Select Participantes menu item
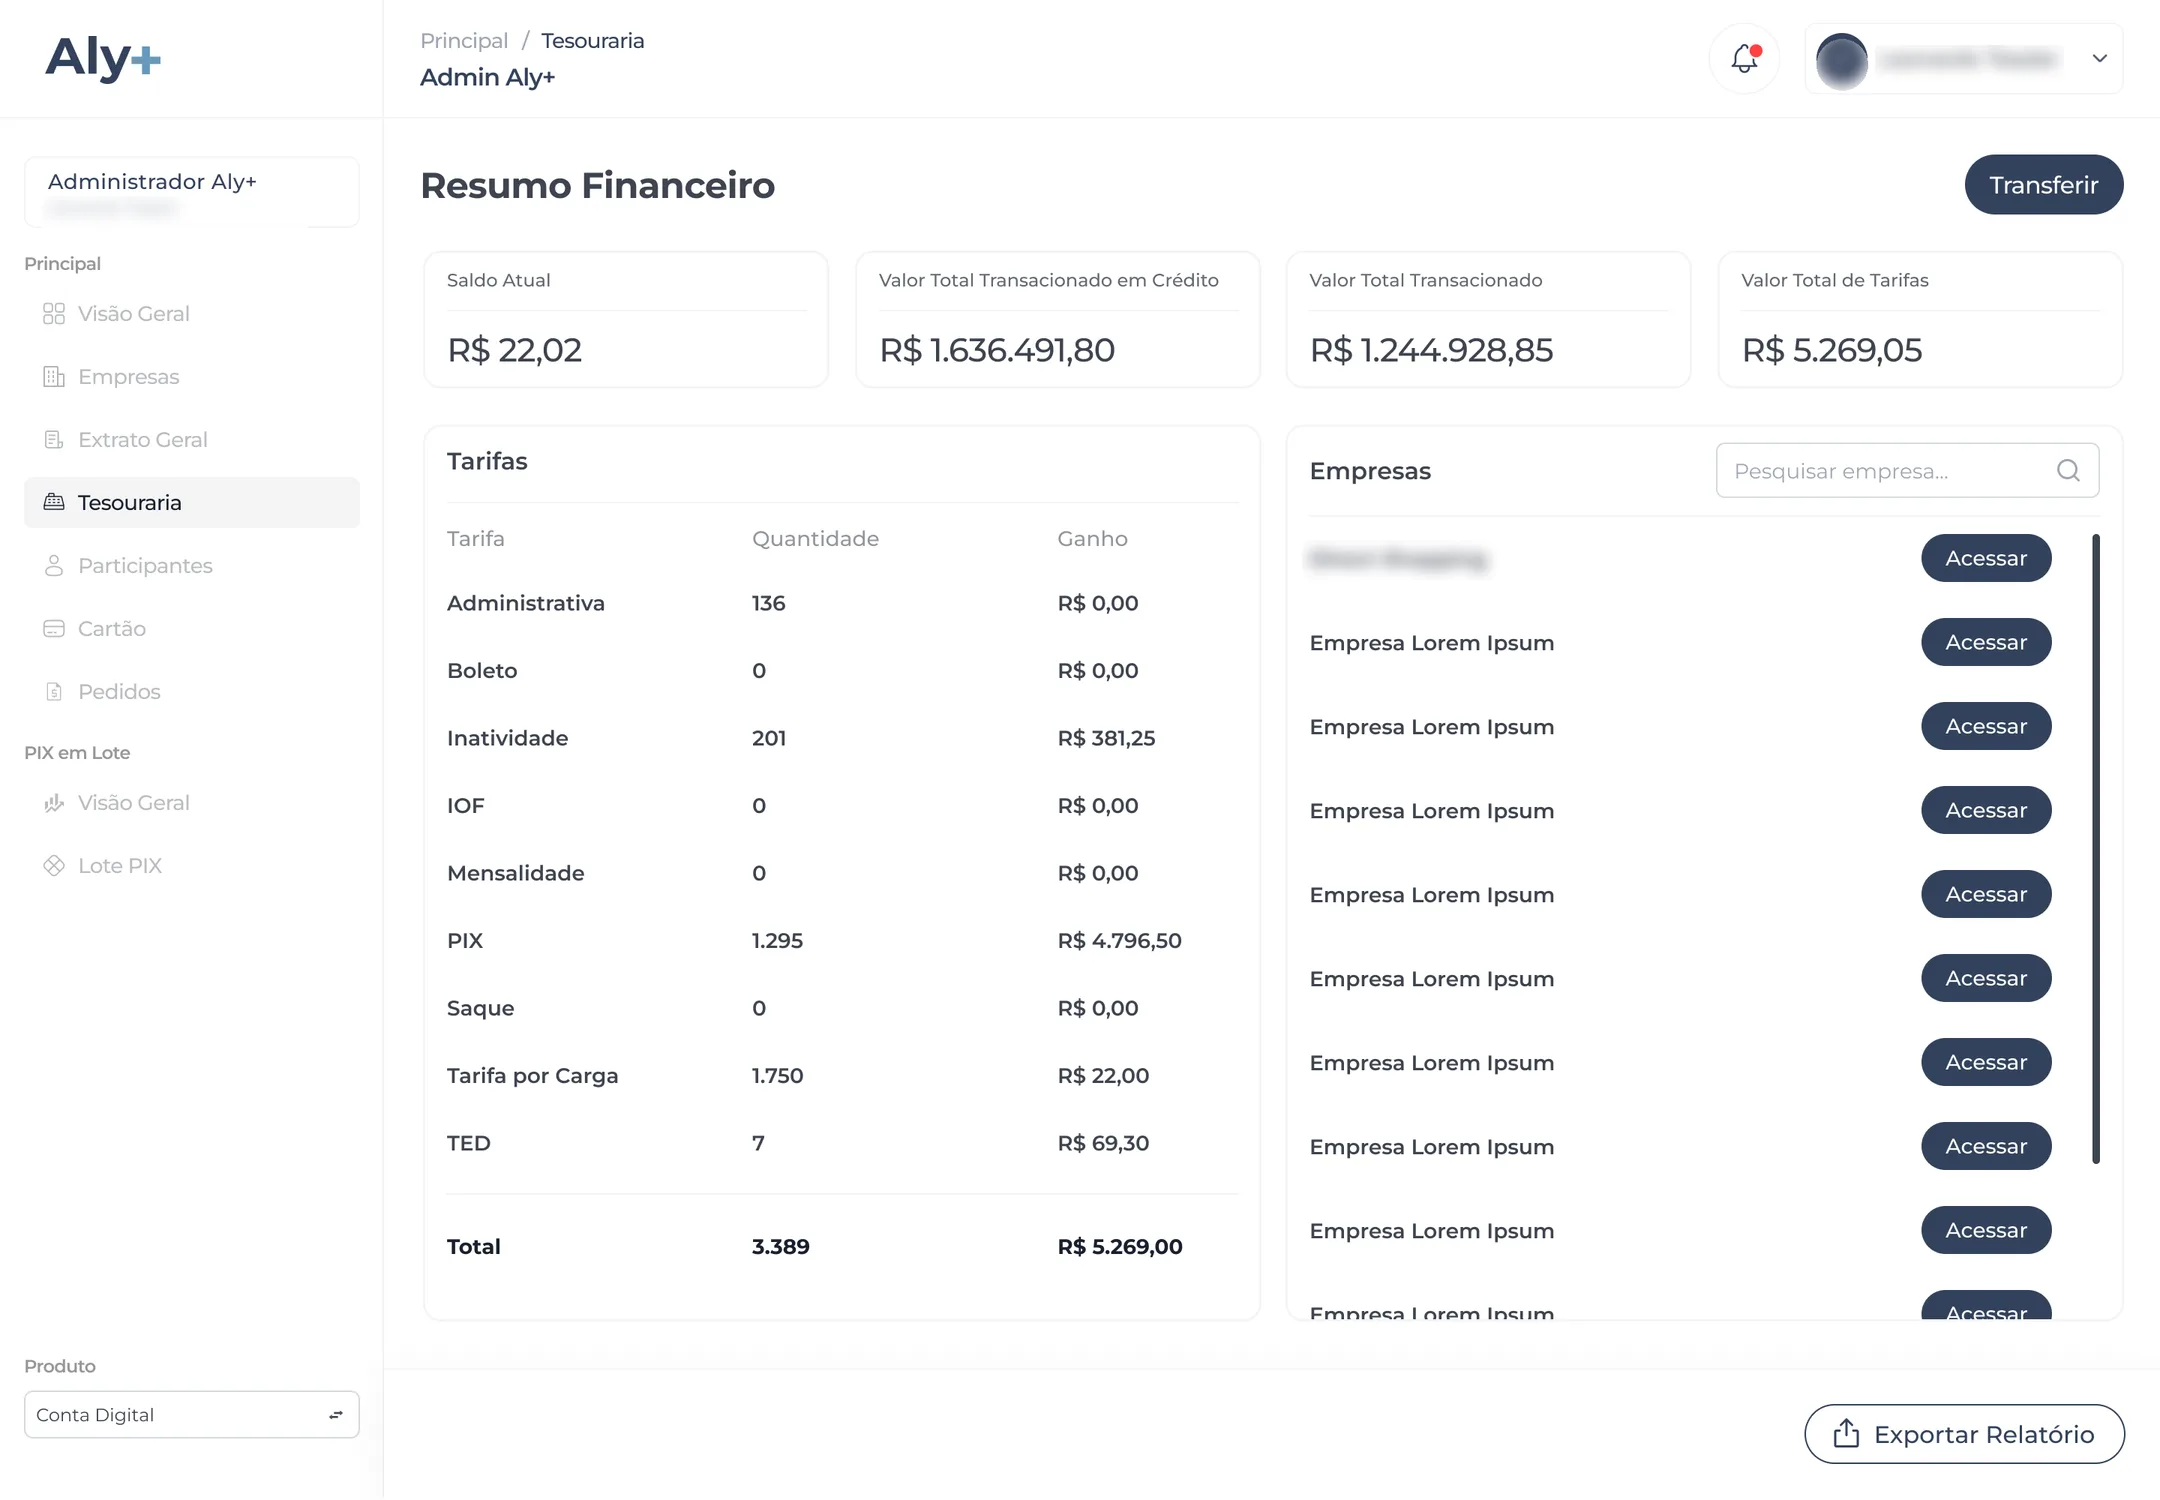 (192, 566)
